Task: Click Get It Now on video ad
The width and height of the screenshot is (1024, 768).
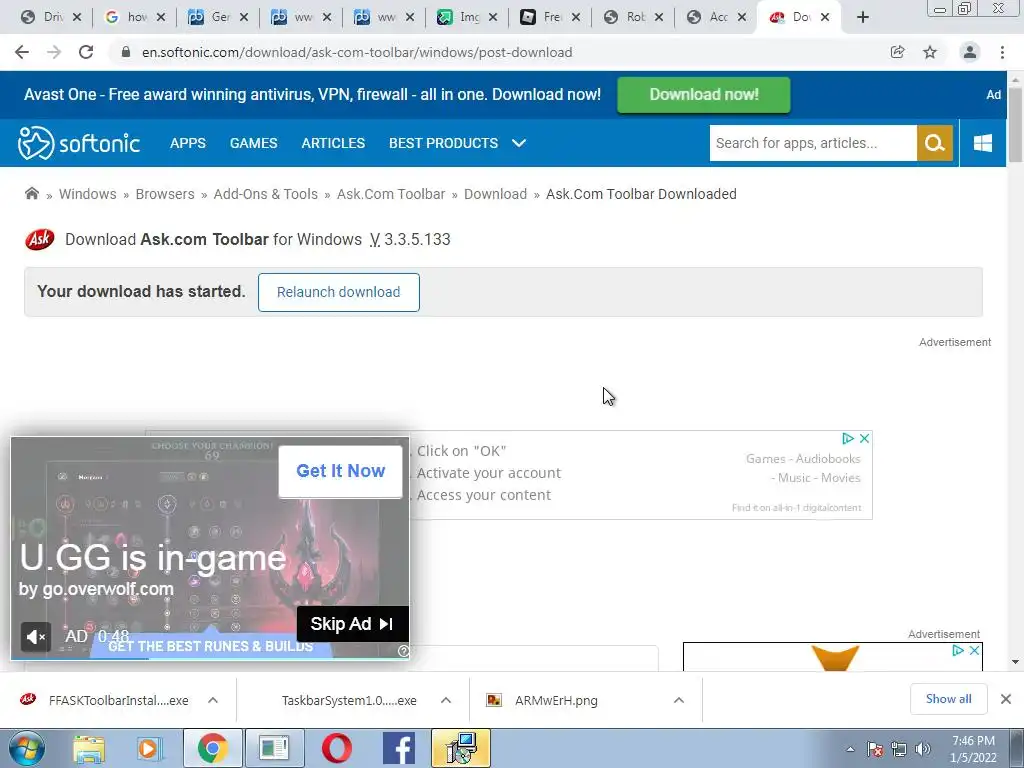Action: click(340, 471)
